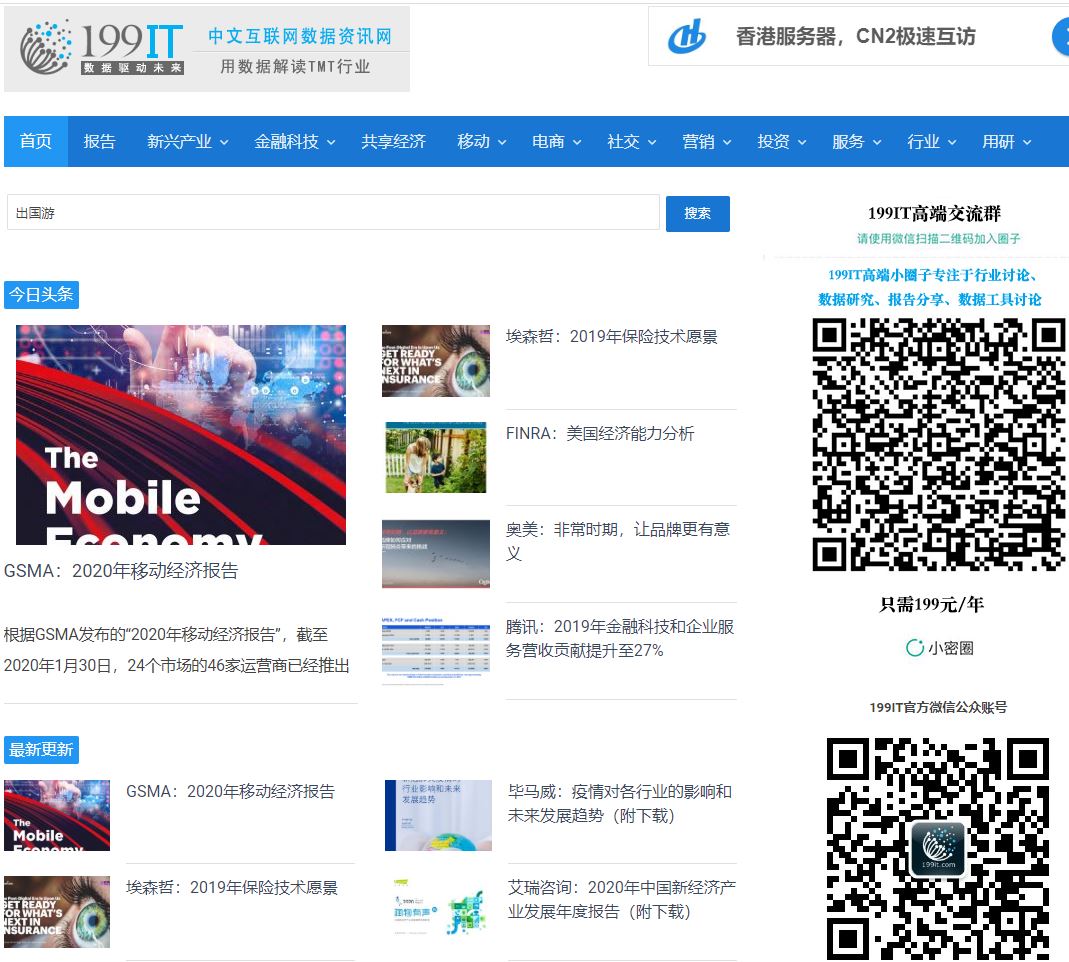Click the 中文互联网数据资讯网 tagline
Image resolution: width=1069 pixels, height=962 pixels.
coord(300,36)
